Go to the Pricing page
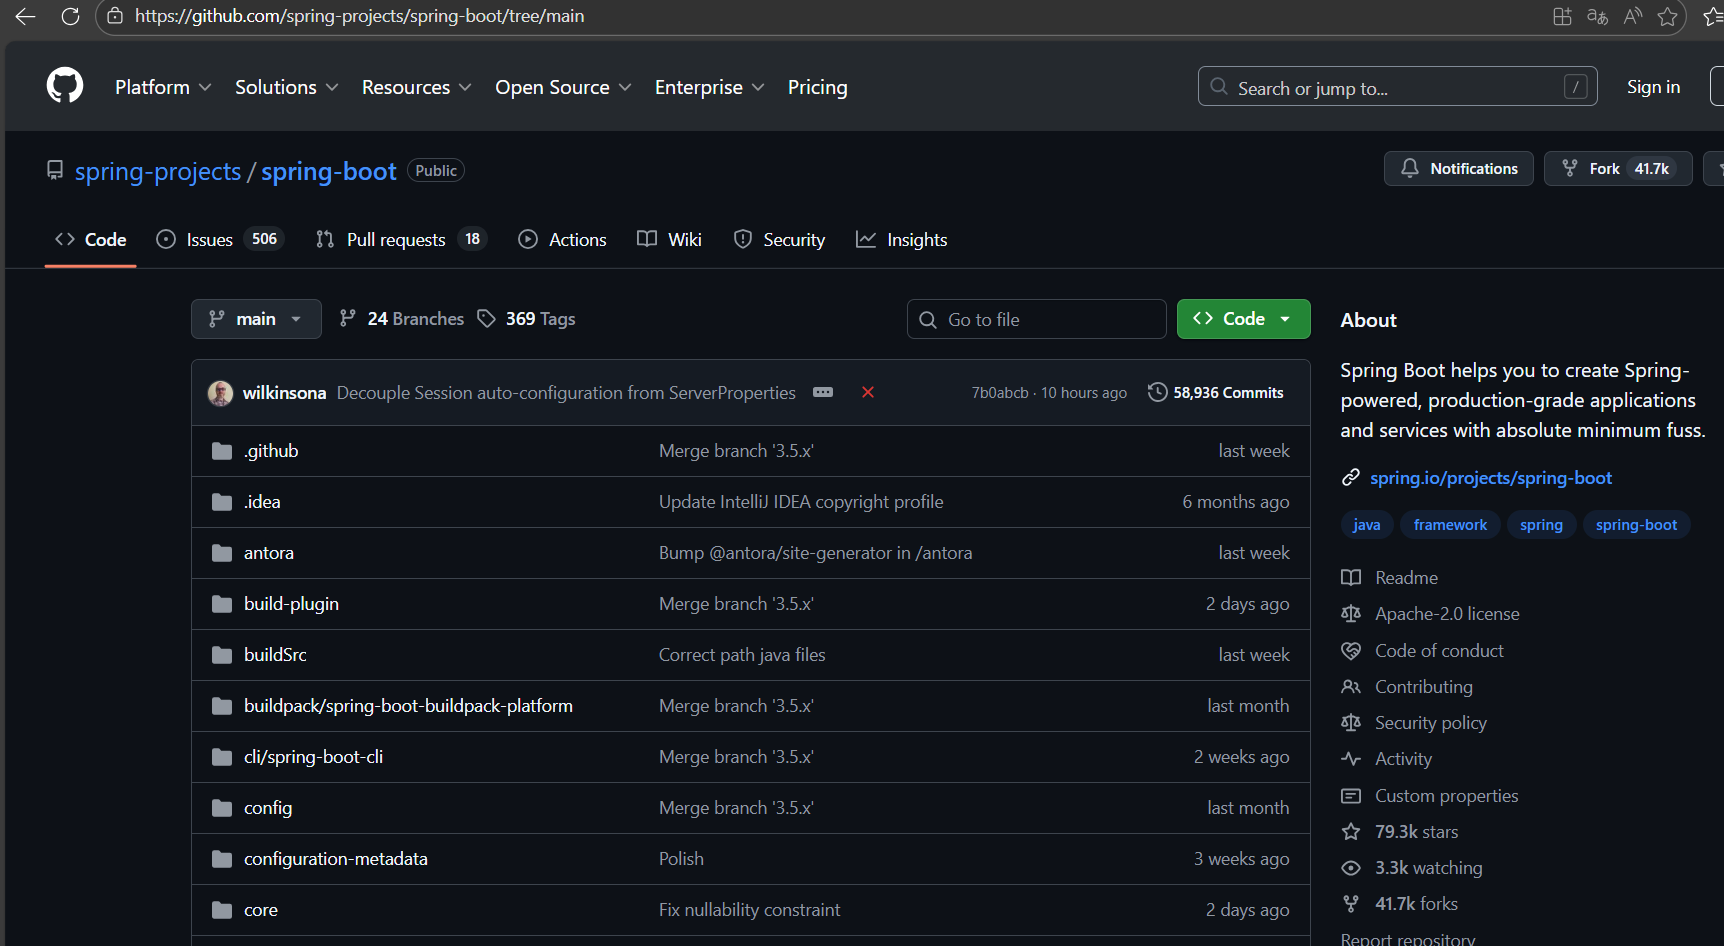 817,87
